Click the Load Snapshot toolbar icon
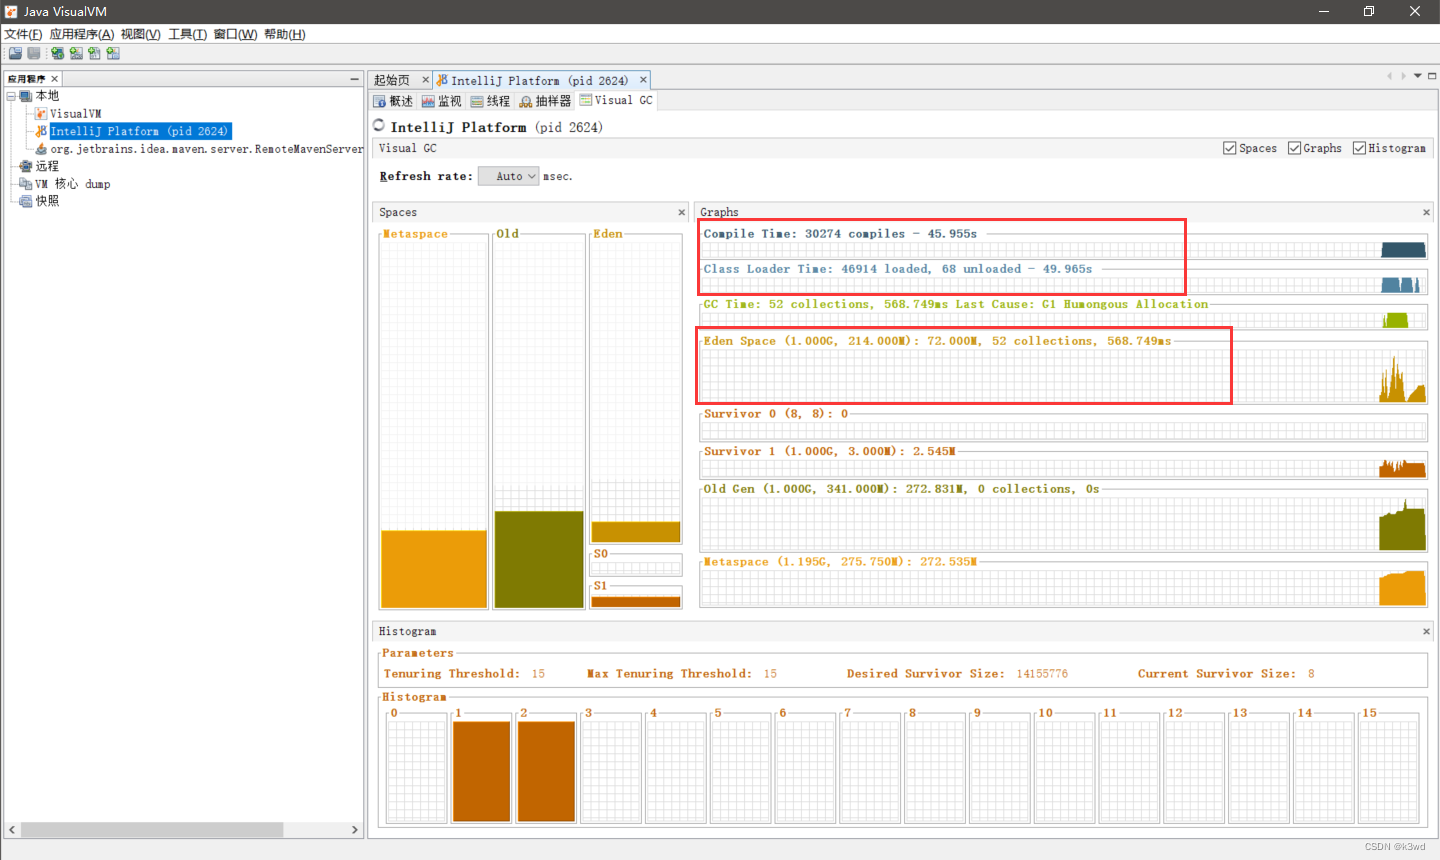1440x860 pixels. tap(15, 53)
